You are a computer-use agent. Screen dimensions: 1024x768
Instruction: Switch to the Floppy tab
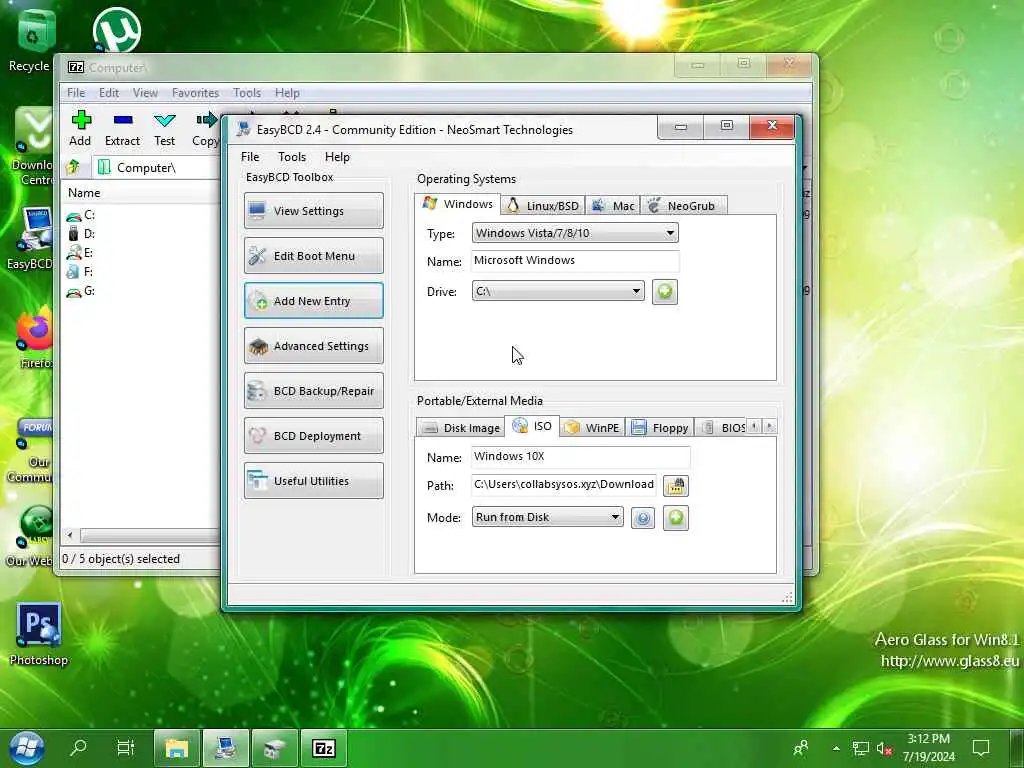(x=660, y=428)
